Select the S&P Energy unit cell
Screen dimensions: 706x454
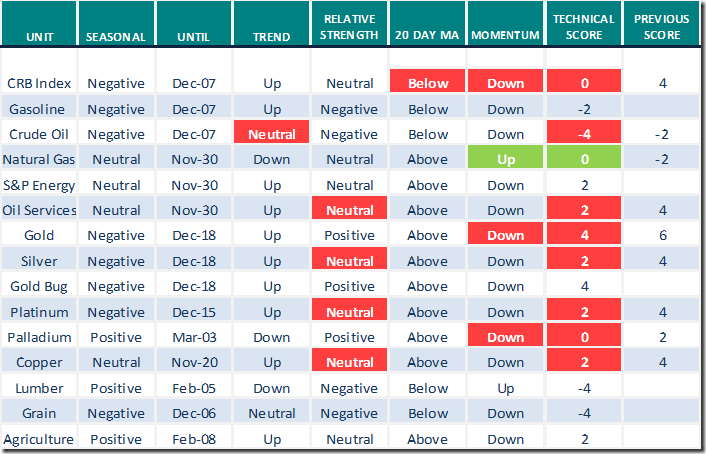click(x=38, y=185)
